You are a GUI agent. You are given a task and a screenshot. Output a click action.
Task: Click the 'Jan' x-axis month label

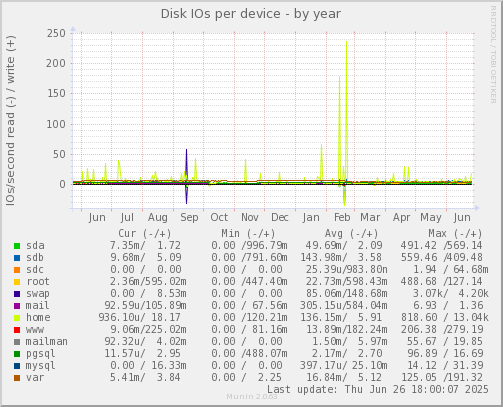click(311, 218)
